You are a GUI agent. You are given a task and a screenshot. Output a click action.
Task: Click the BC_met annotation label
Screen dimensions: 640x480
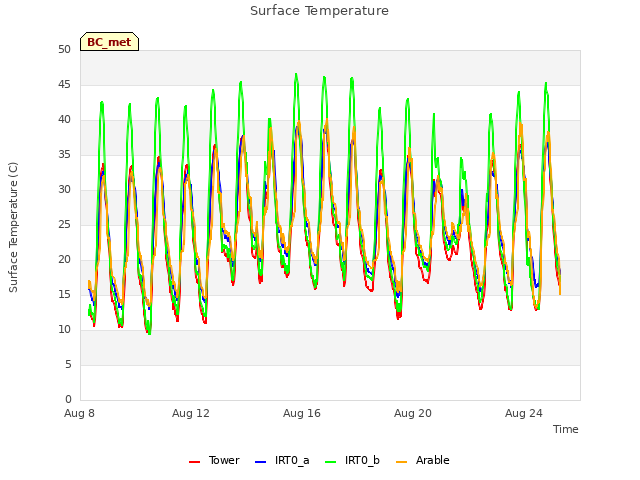pyautogui.click(x=109, y=42)
